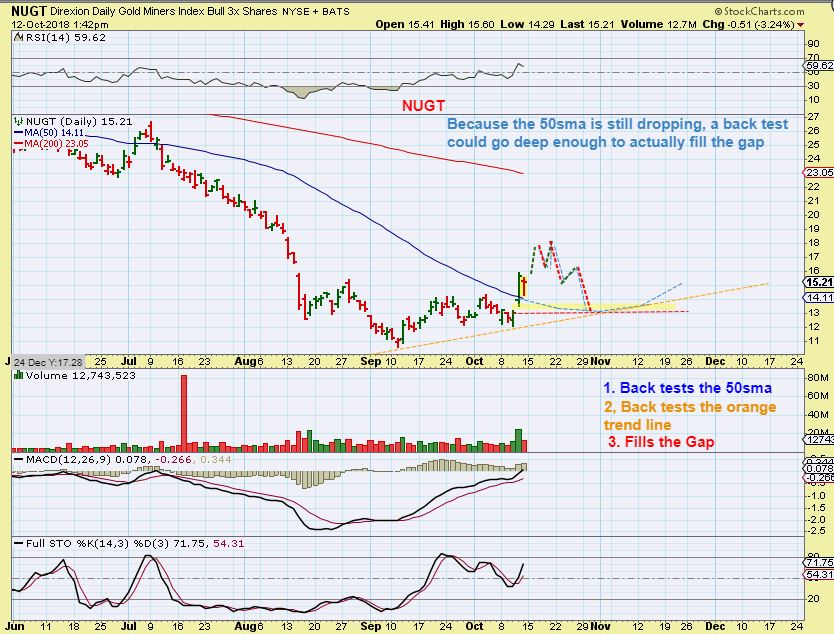834x634 pixels.
Task: Click the '24 Dec Y:17.28' crosshair readout
Action: (x=48, y=362)
